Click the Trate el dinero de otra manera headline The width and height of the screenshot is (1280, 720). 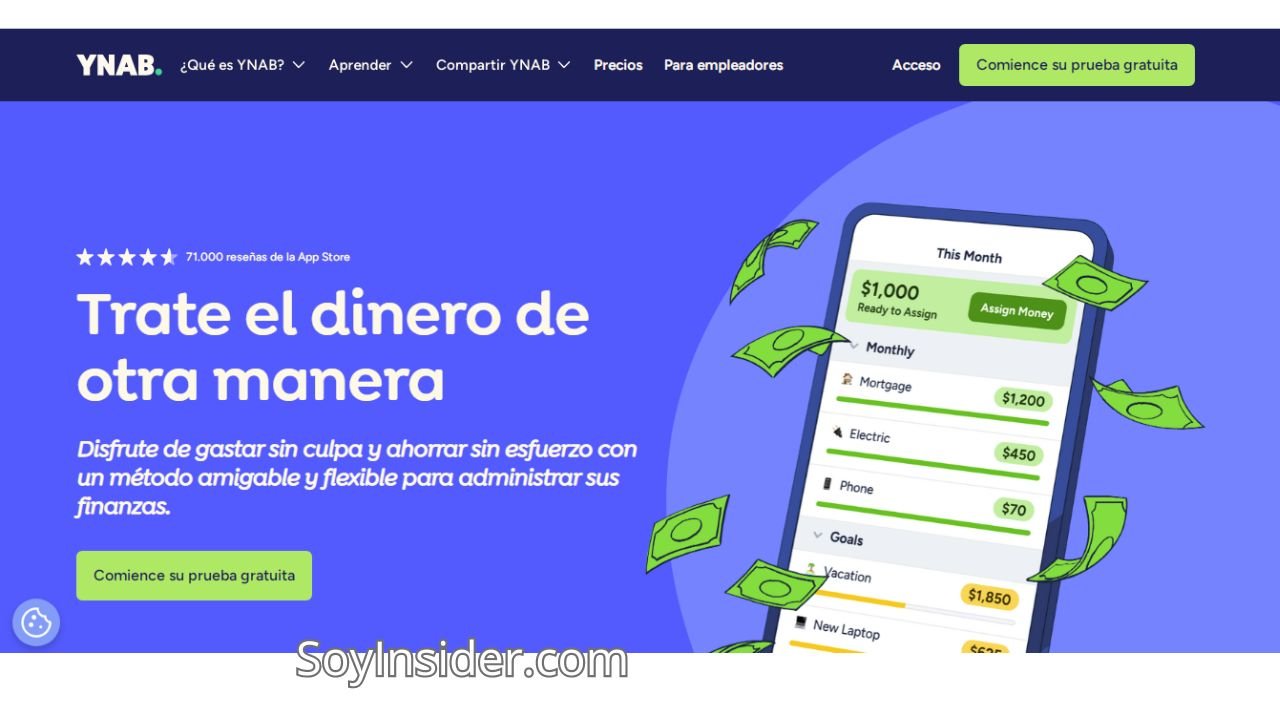(333, 347)
